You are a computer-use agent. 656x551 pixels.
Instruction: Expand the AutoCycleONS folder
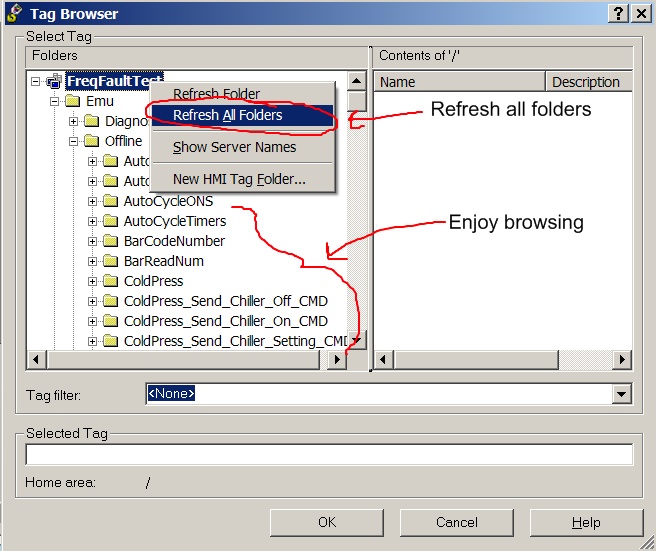pos(92,202)
